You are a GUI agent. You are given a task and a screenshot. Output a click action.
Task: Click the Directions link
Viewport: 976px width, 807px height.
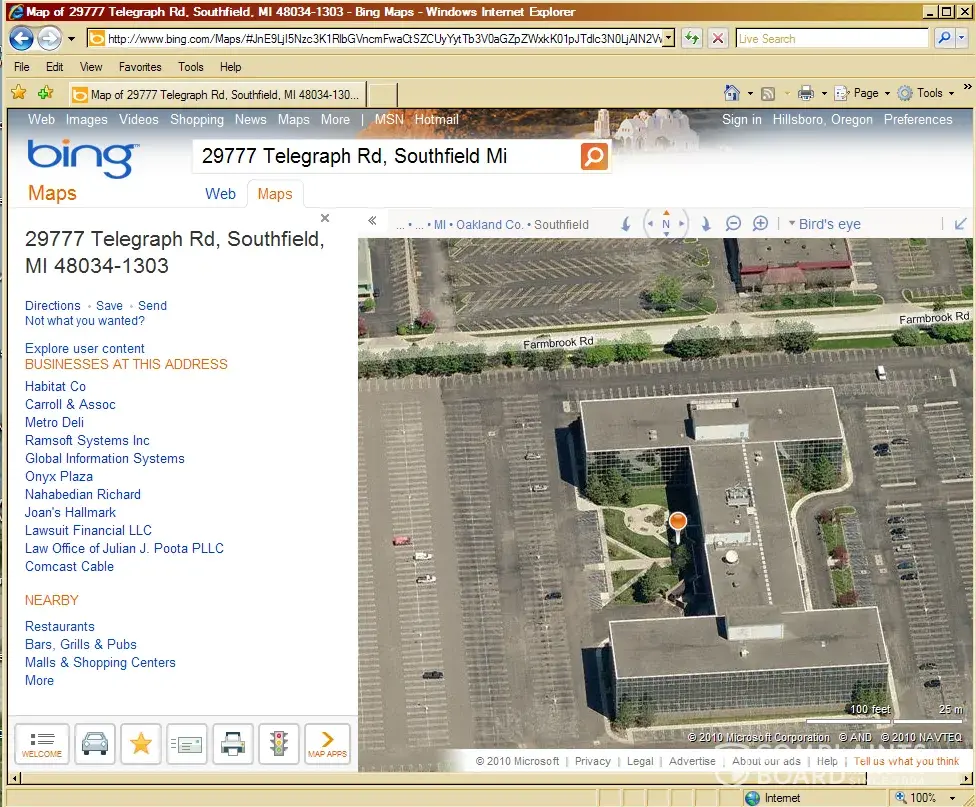53,306
